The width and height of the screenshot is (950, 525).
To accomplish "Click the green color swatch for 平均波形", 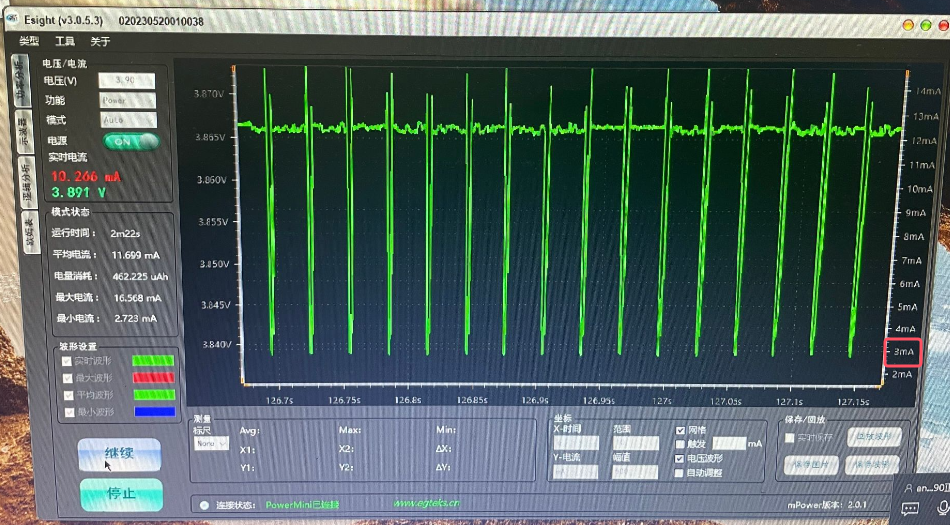I will (154, 395).
